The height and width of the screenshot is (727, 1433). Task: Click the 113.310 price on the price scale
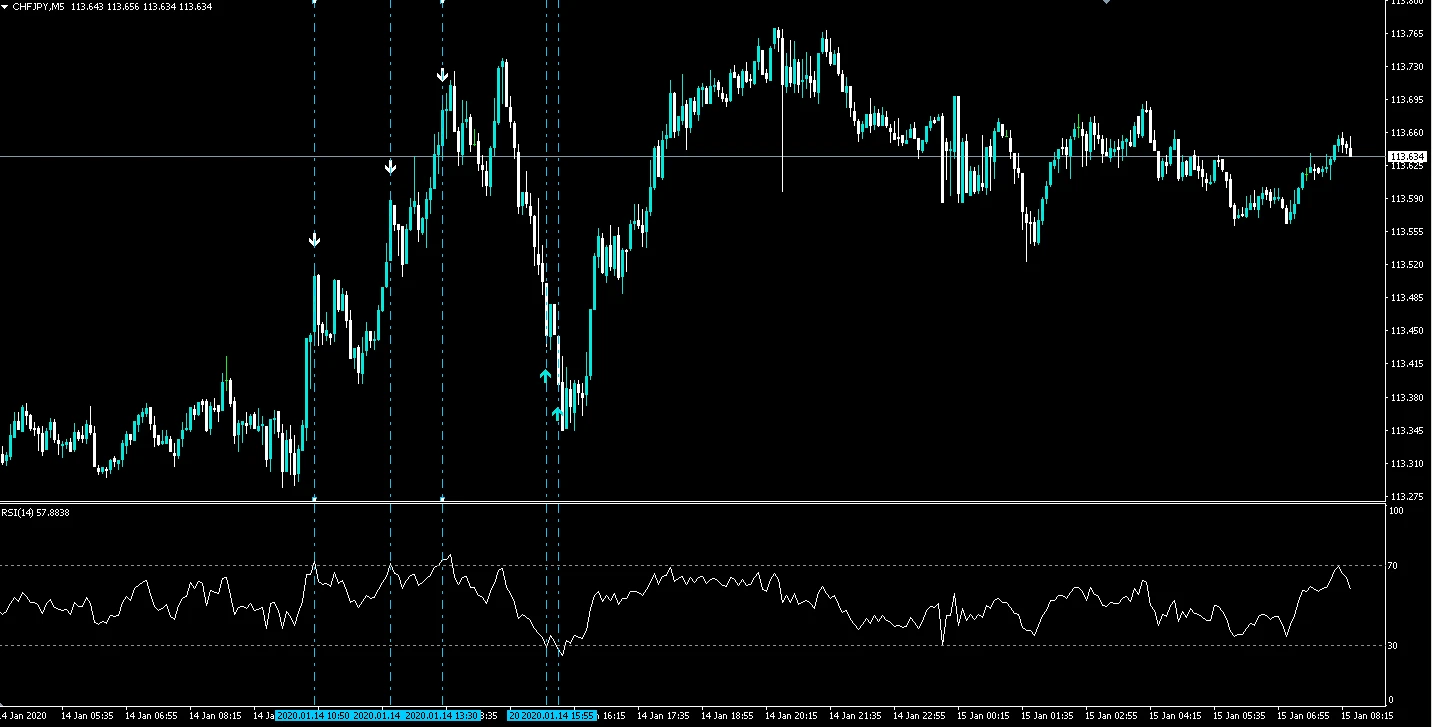coord(1407,464)
